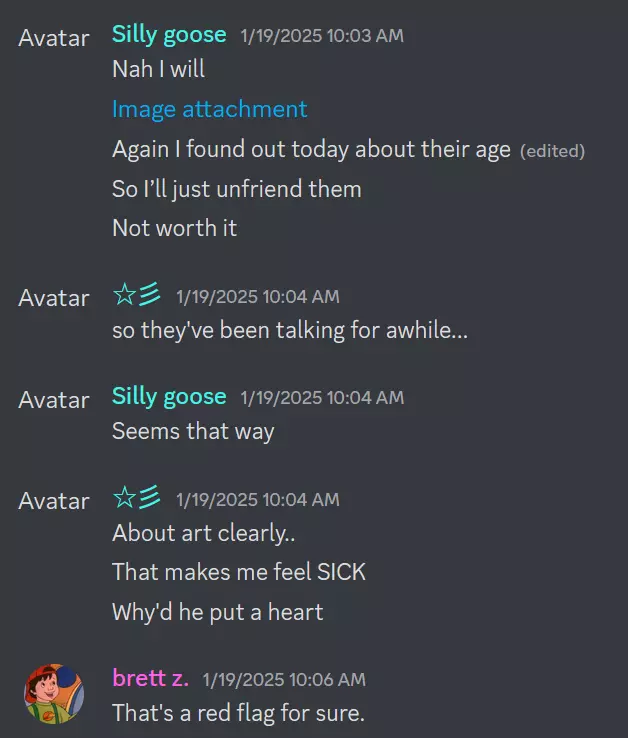Click the star username above "About art clearly.."

136,497
